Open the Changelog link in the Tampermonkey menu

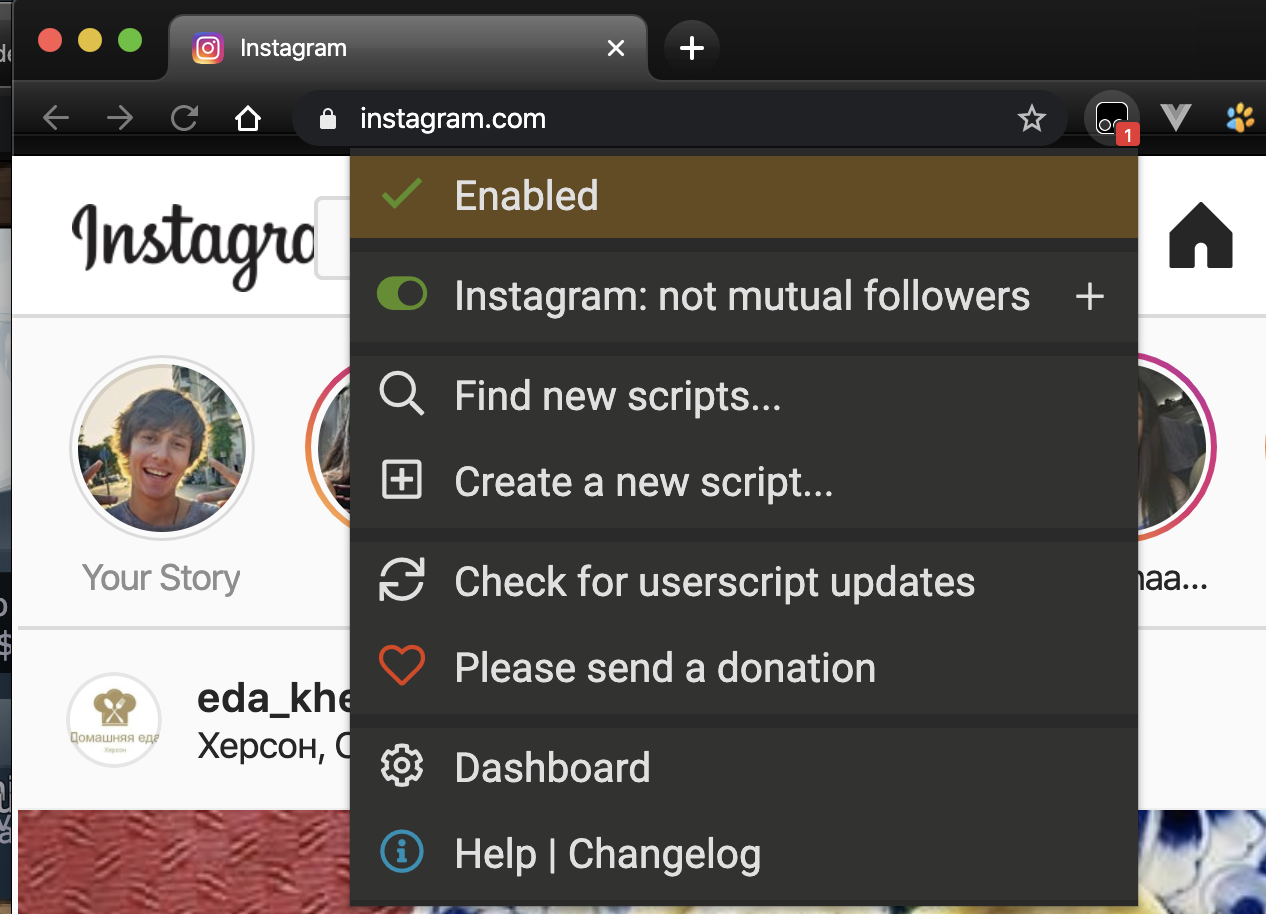pyautogui.click(x=664, y=855)
